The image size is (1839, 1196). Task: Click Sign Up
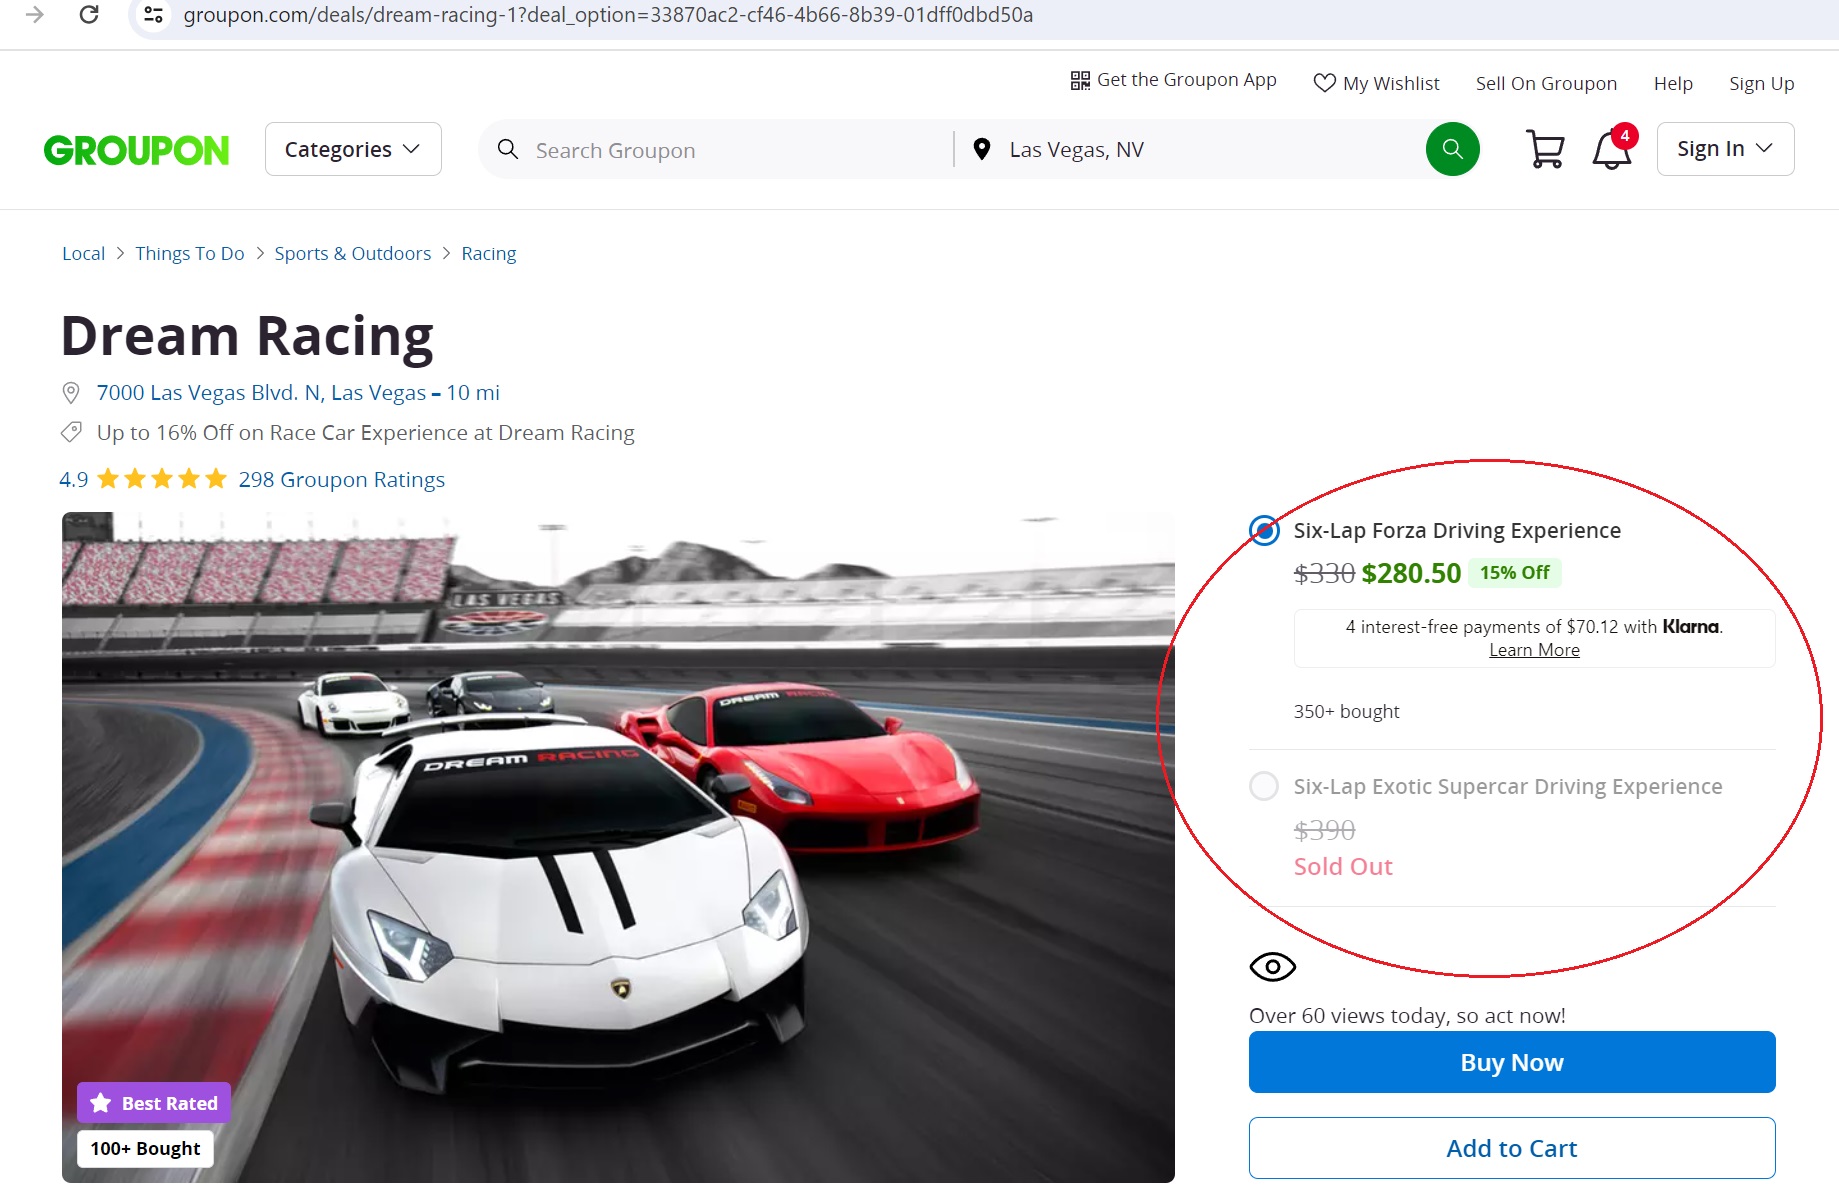[1761, 83]
